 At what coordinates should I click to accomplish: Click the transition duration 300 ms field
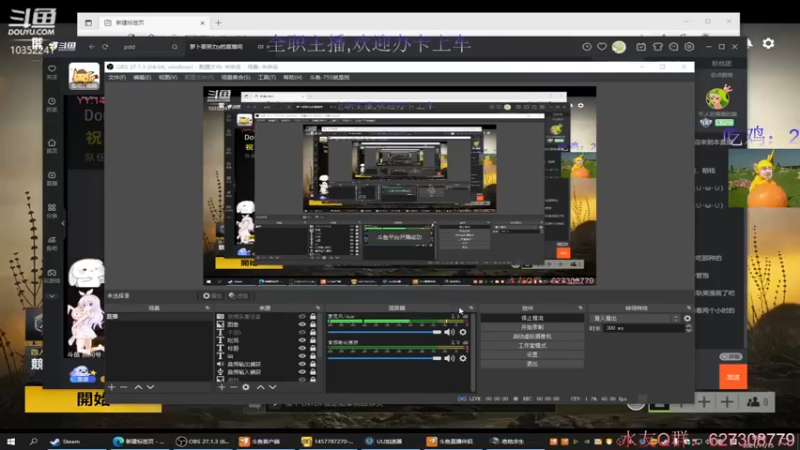click(x=644, y=329)
